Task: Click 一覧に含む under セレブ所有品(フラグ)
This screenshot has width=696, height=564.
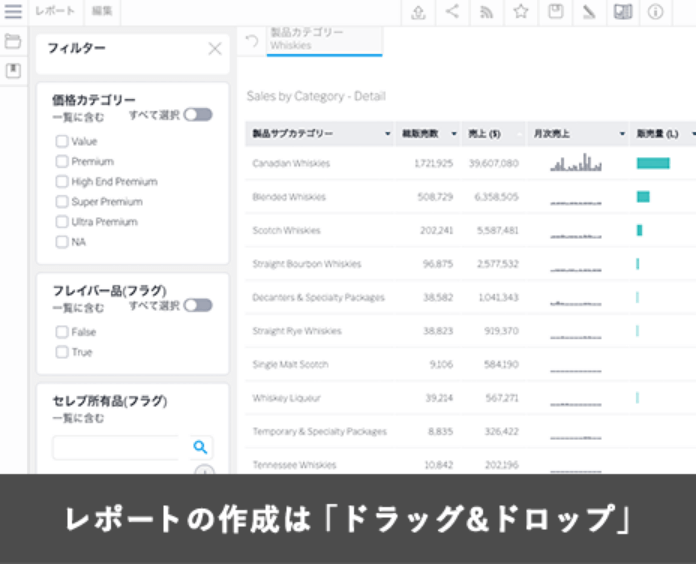Action: click(x=78, y=418)
